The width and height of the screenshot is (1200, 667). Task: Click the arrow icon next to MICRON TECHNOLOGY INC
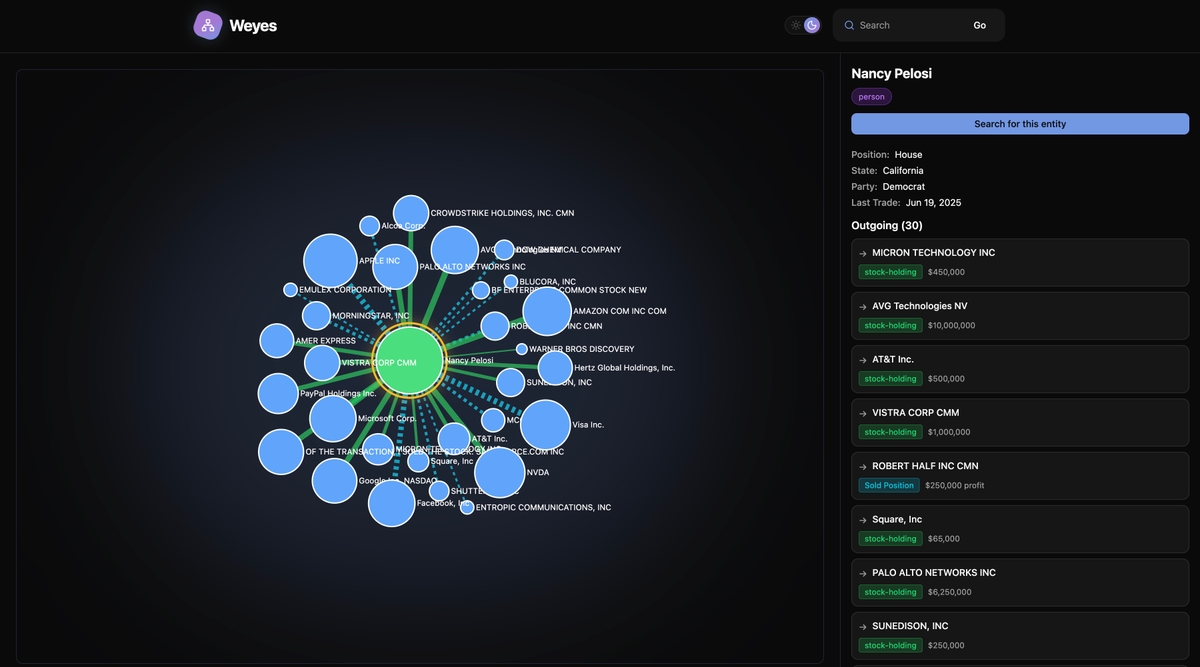(862, 253)
